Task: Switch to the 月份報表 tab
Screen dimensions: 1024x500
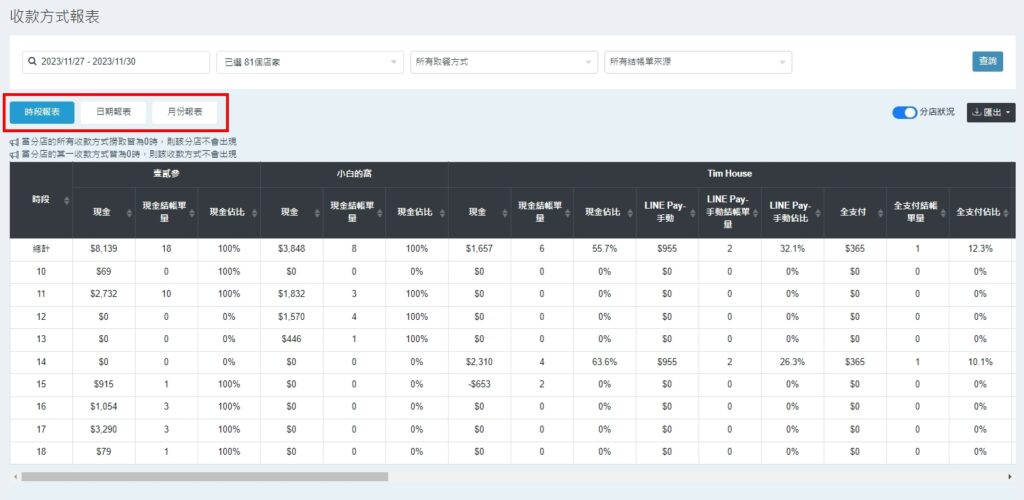Action: coord(185,112)
